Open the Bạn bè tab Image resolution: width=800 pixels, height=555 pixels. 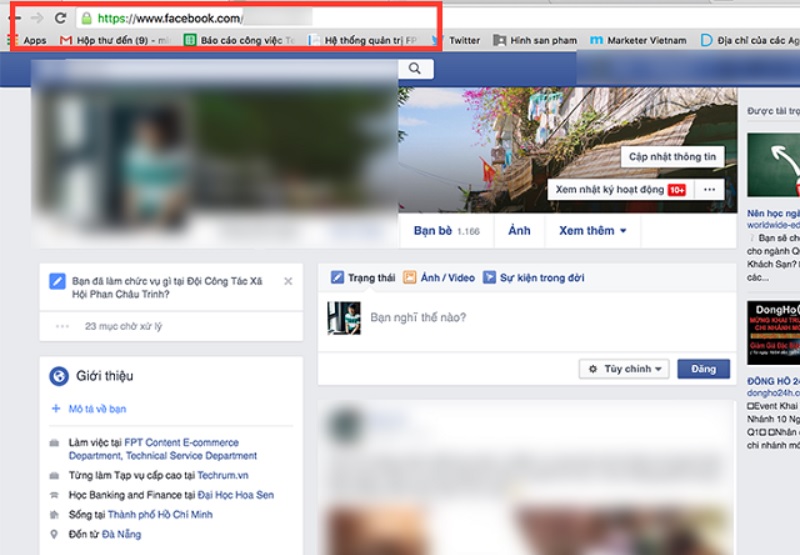click(x=446, y=231)
